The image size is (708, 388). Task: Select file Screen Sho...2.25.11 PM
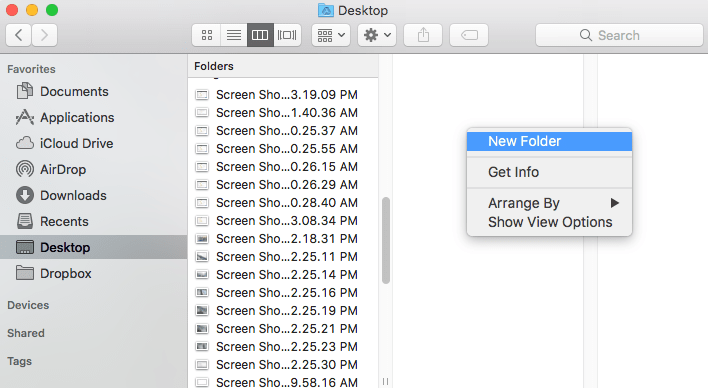[283, 257]
